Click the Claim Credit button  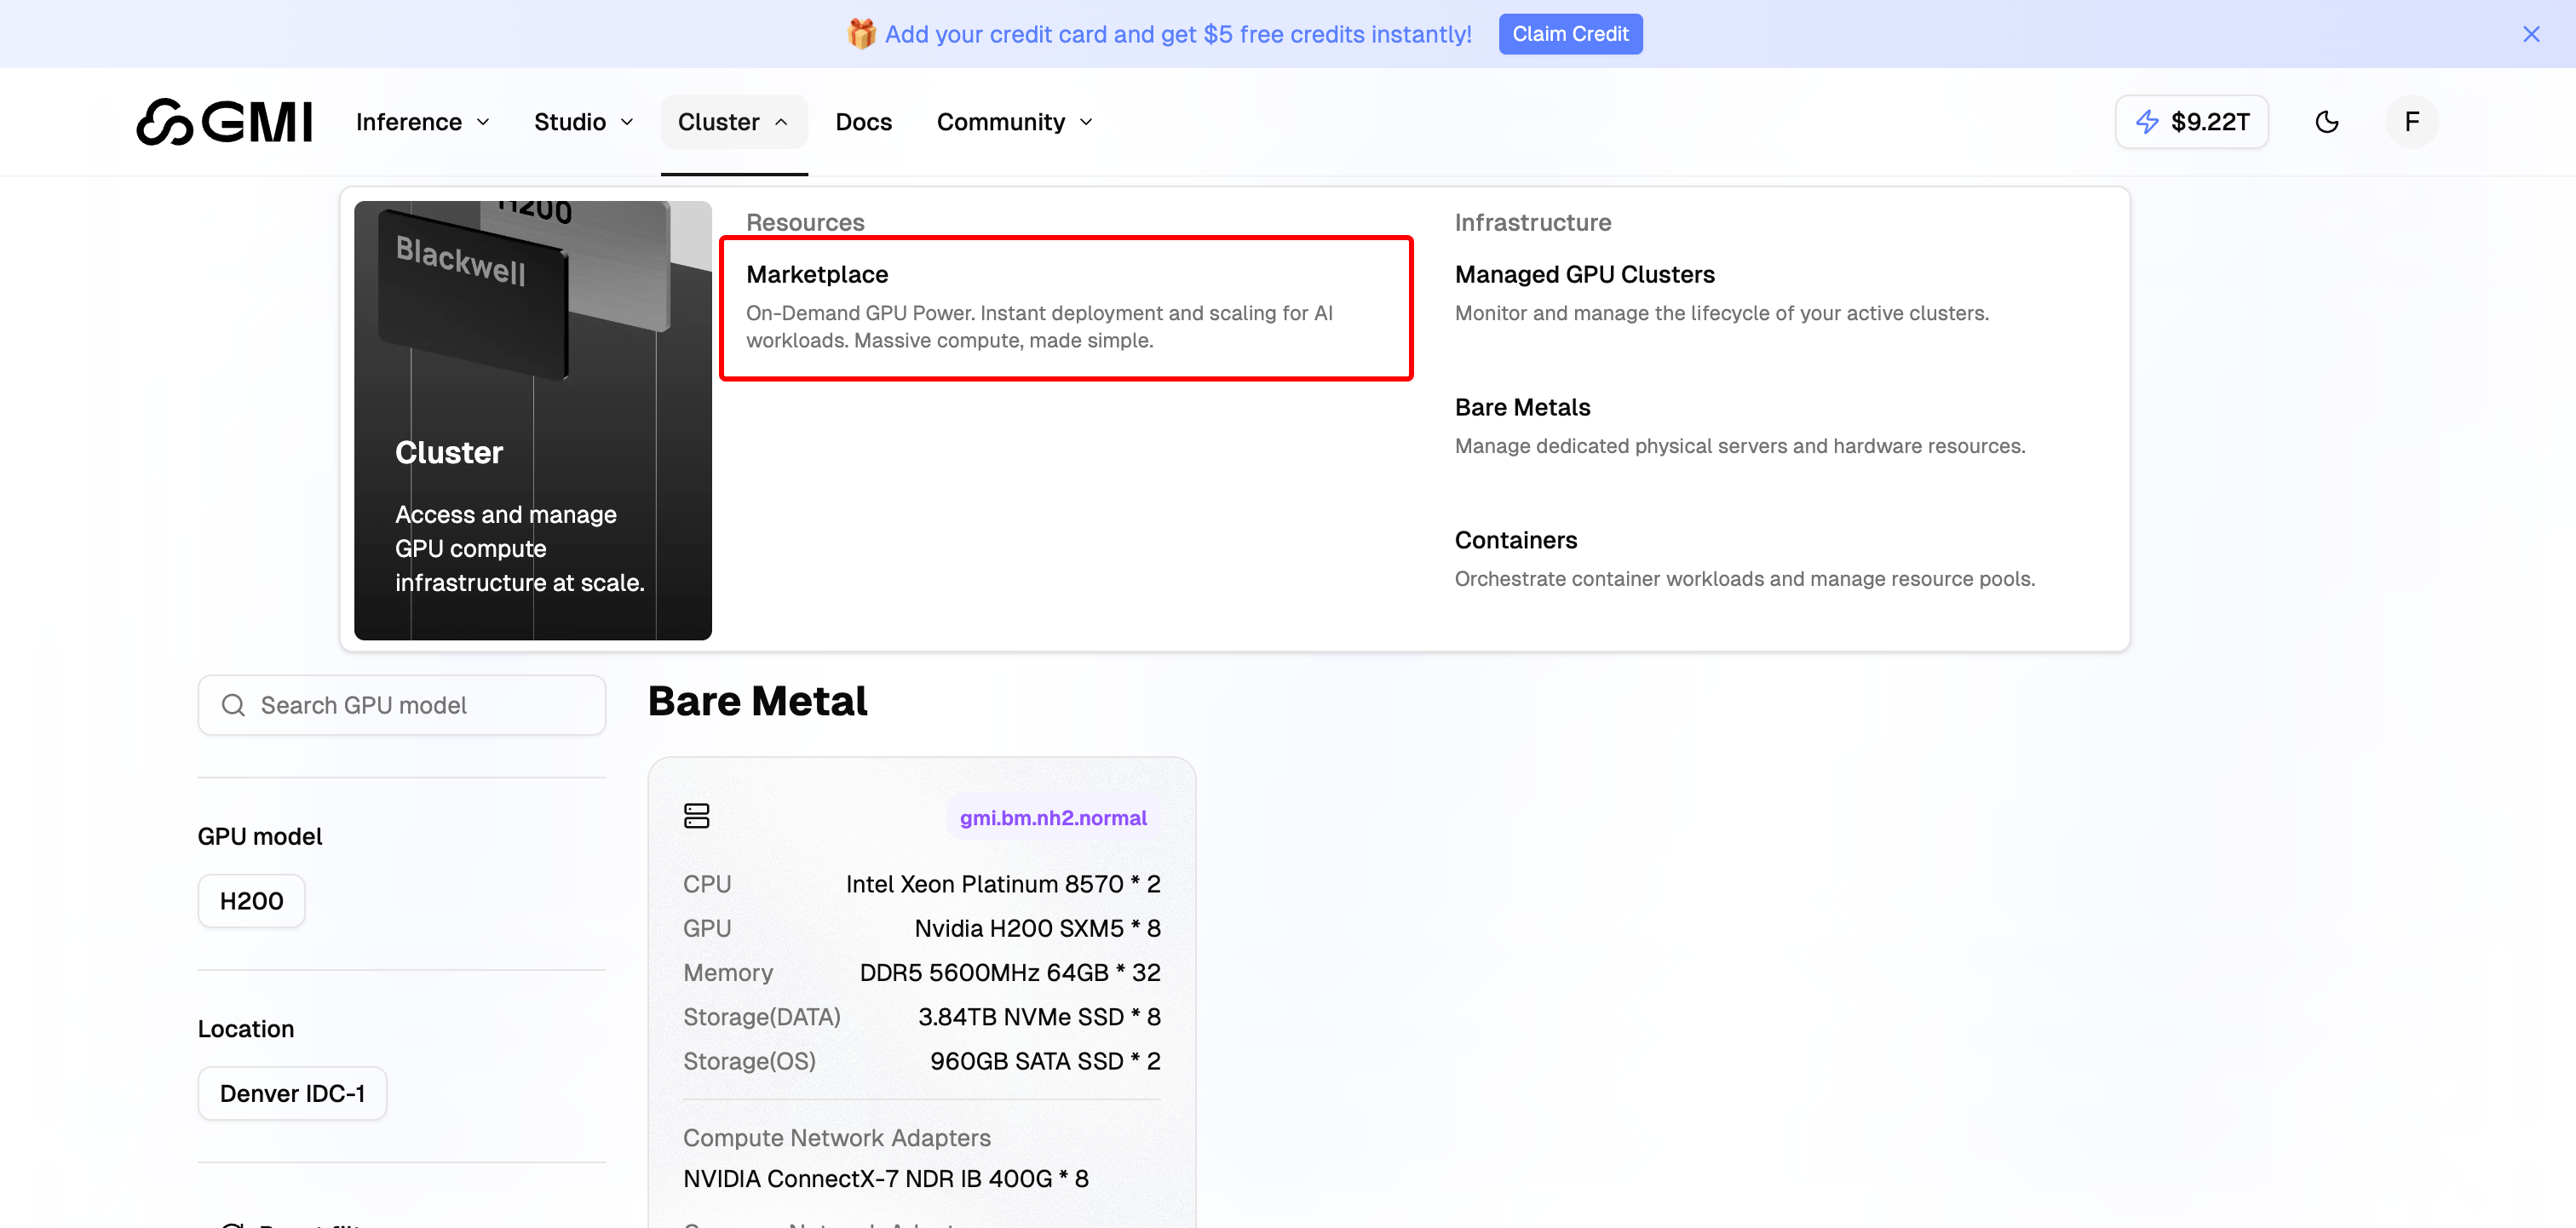1570,33
